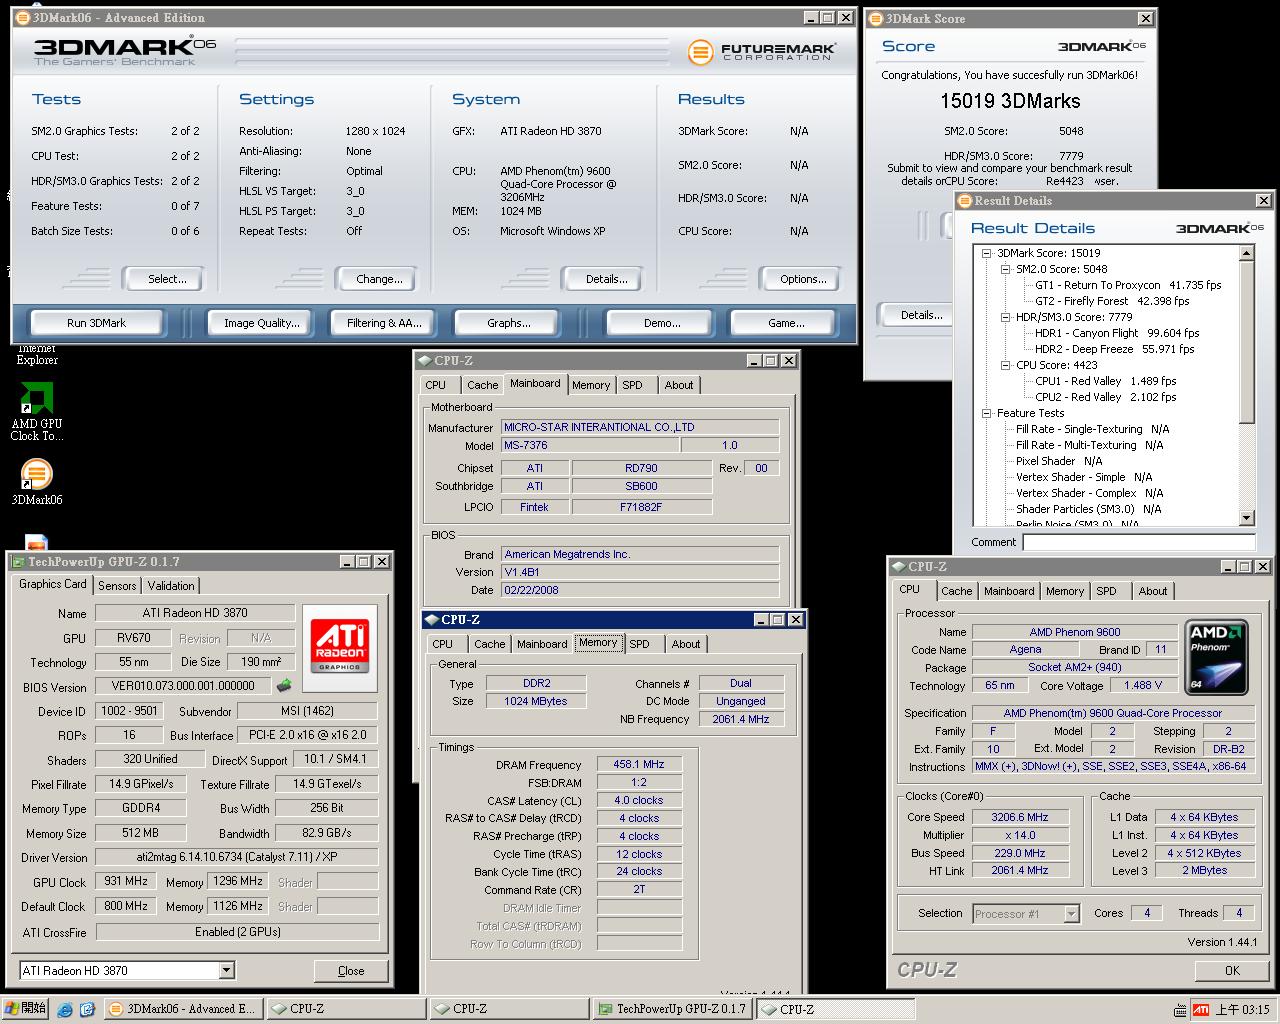Collapse the HDR/SM3.0 Score tree node
The width and height of the screenshot is (1280, 1024).
1006,317
